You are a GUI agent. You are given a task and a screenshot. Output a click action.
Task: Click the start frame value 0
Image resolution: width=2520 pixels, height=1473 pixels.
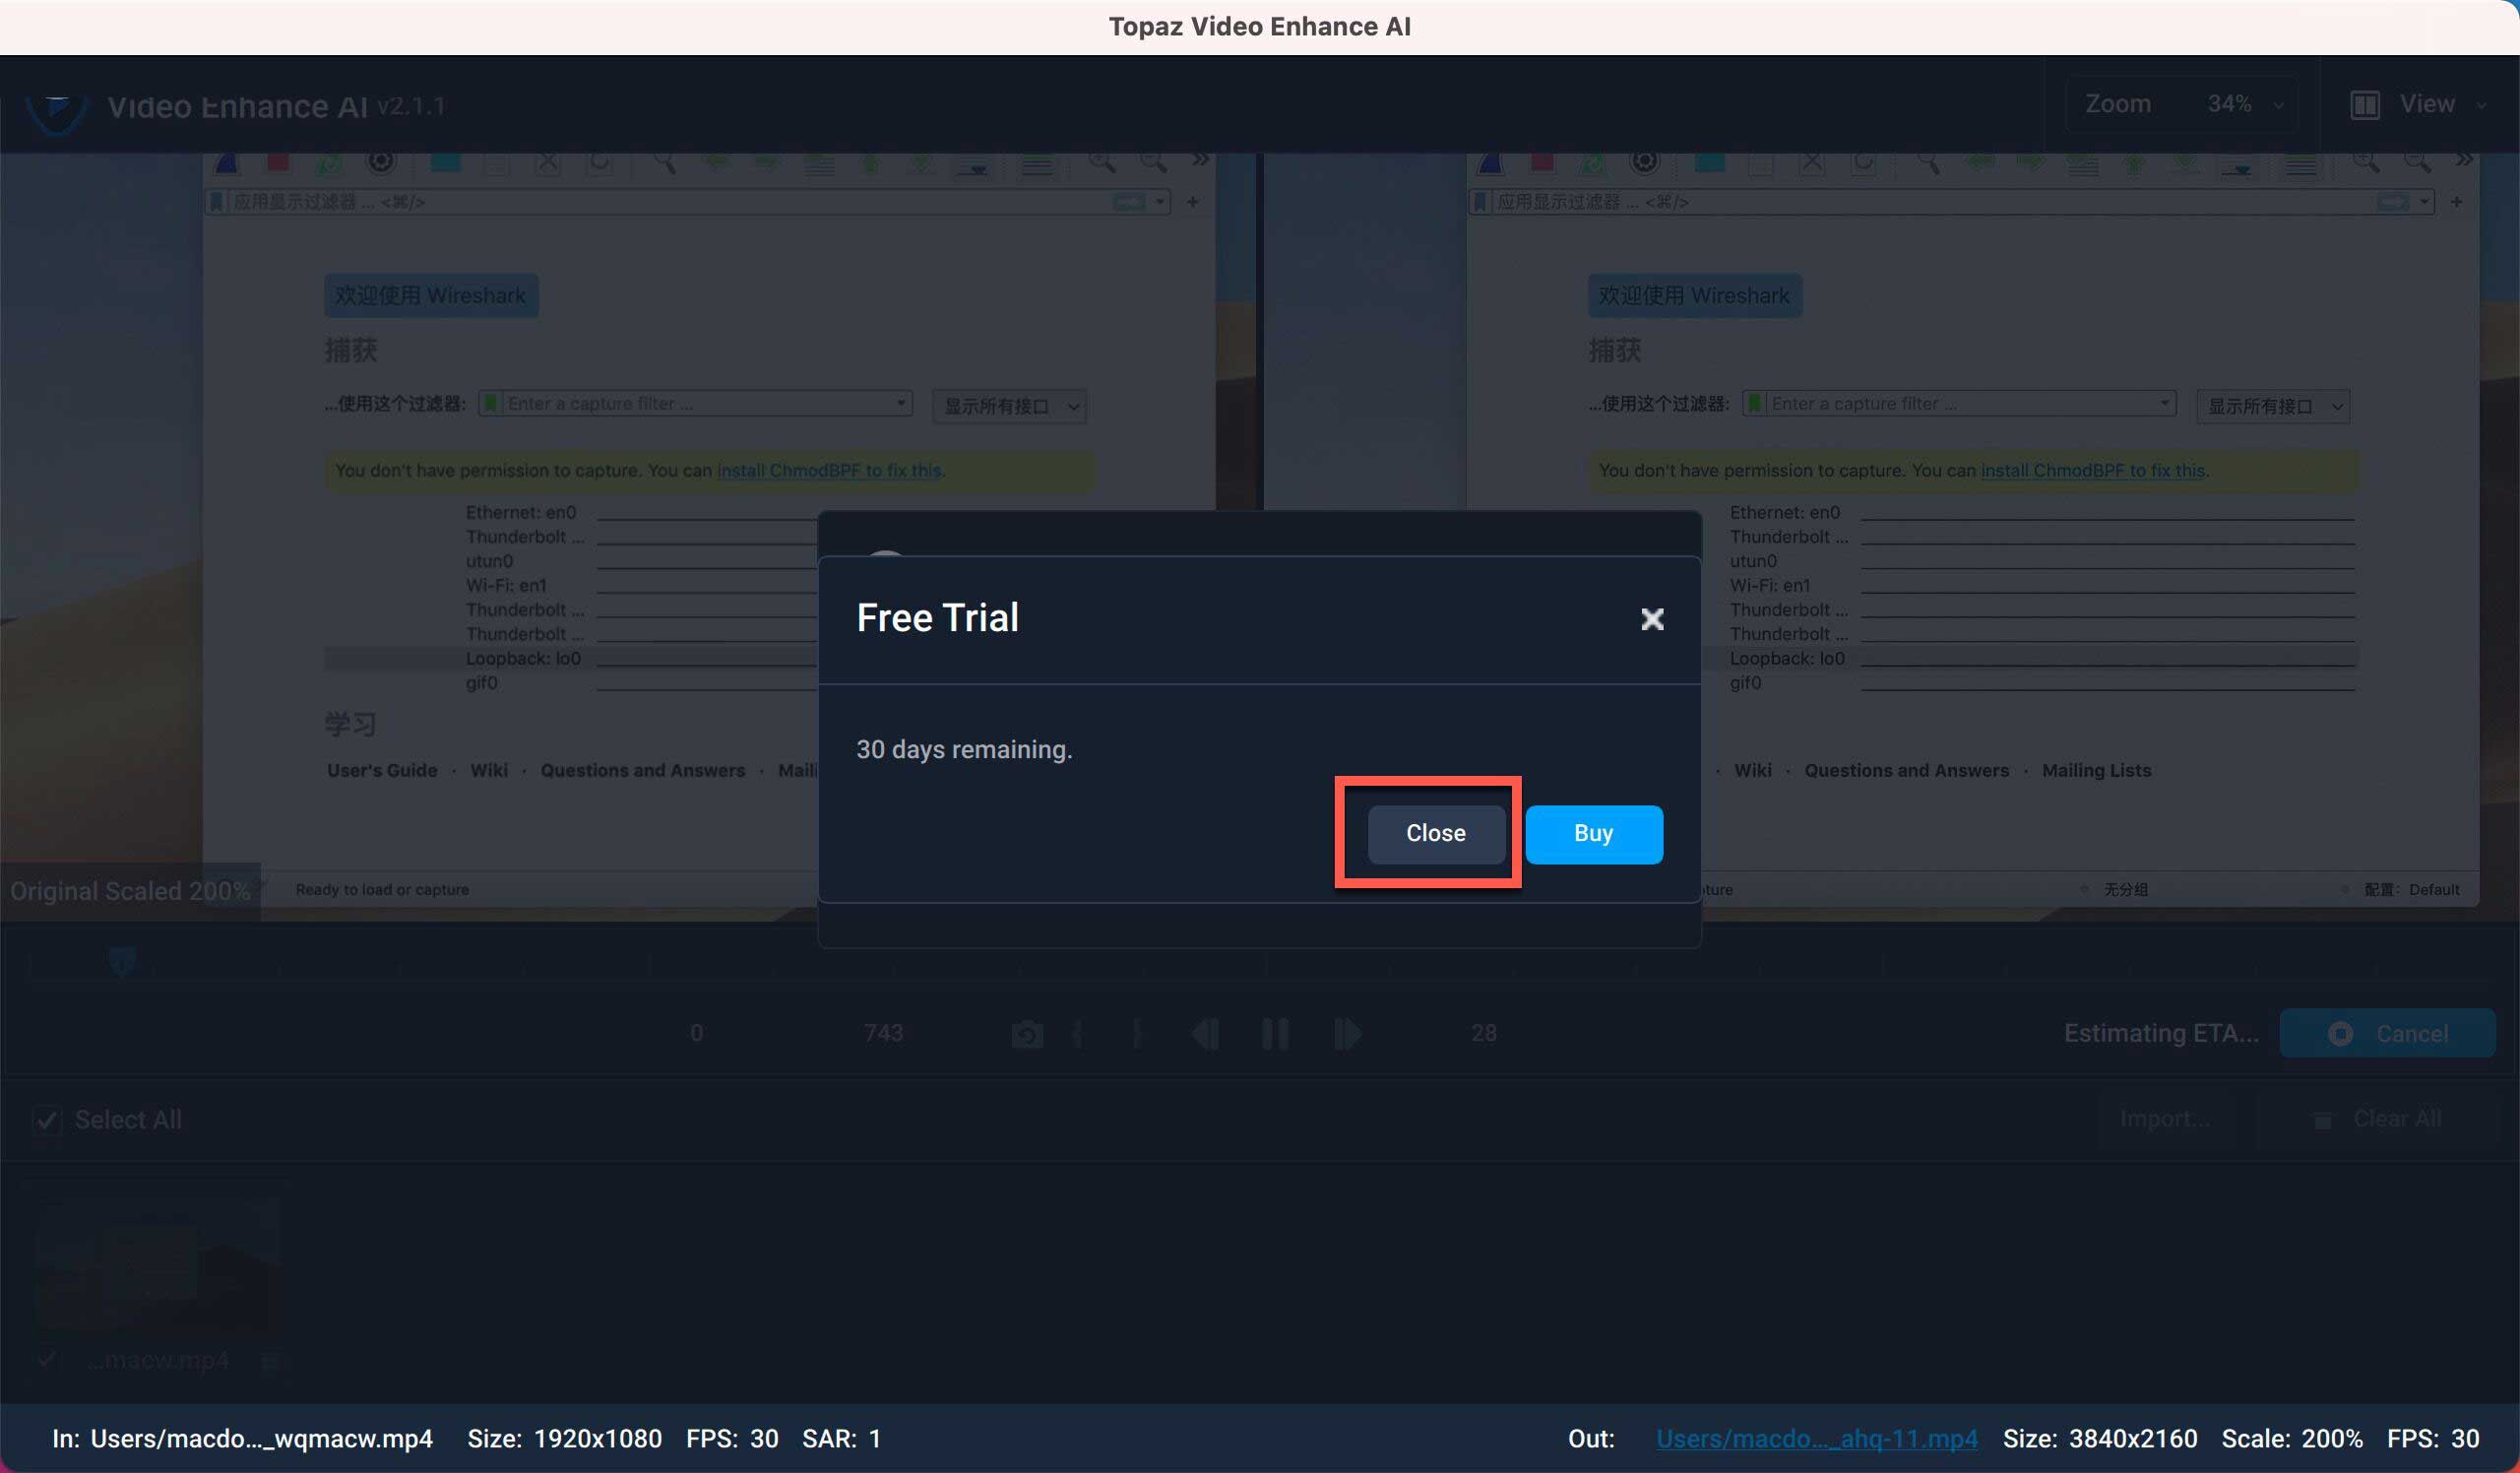pyautogui.click(x=696, y=1033)
